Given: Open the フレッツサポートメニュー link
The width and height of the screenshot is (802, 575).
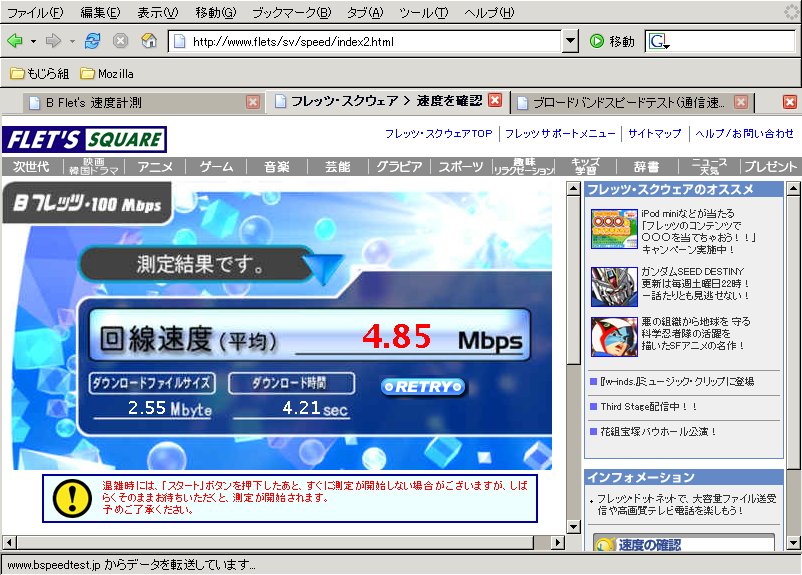Looking at the screenshot, I should (560, 134).
